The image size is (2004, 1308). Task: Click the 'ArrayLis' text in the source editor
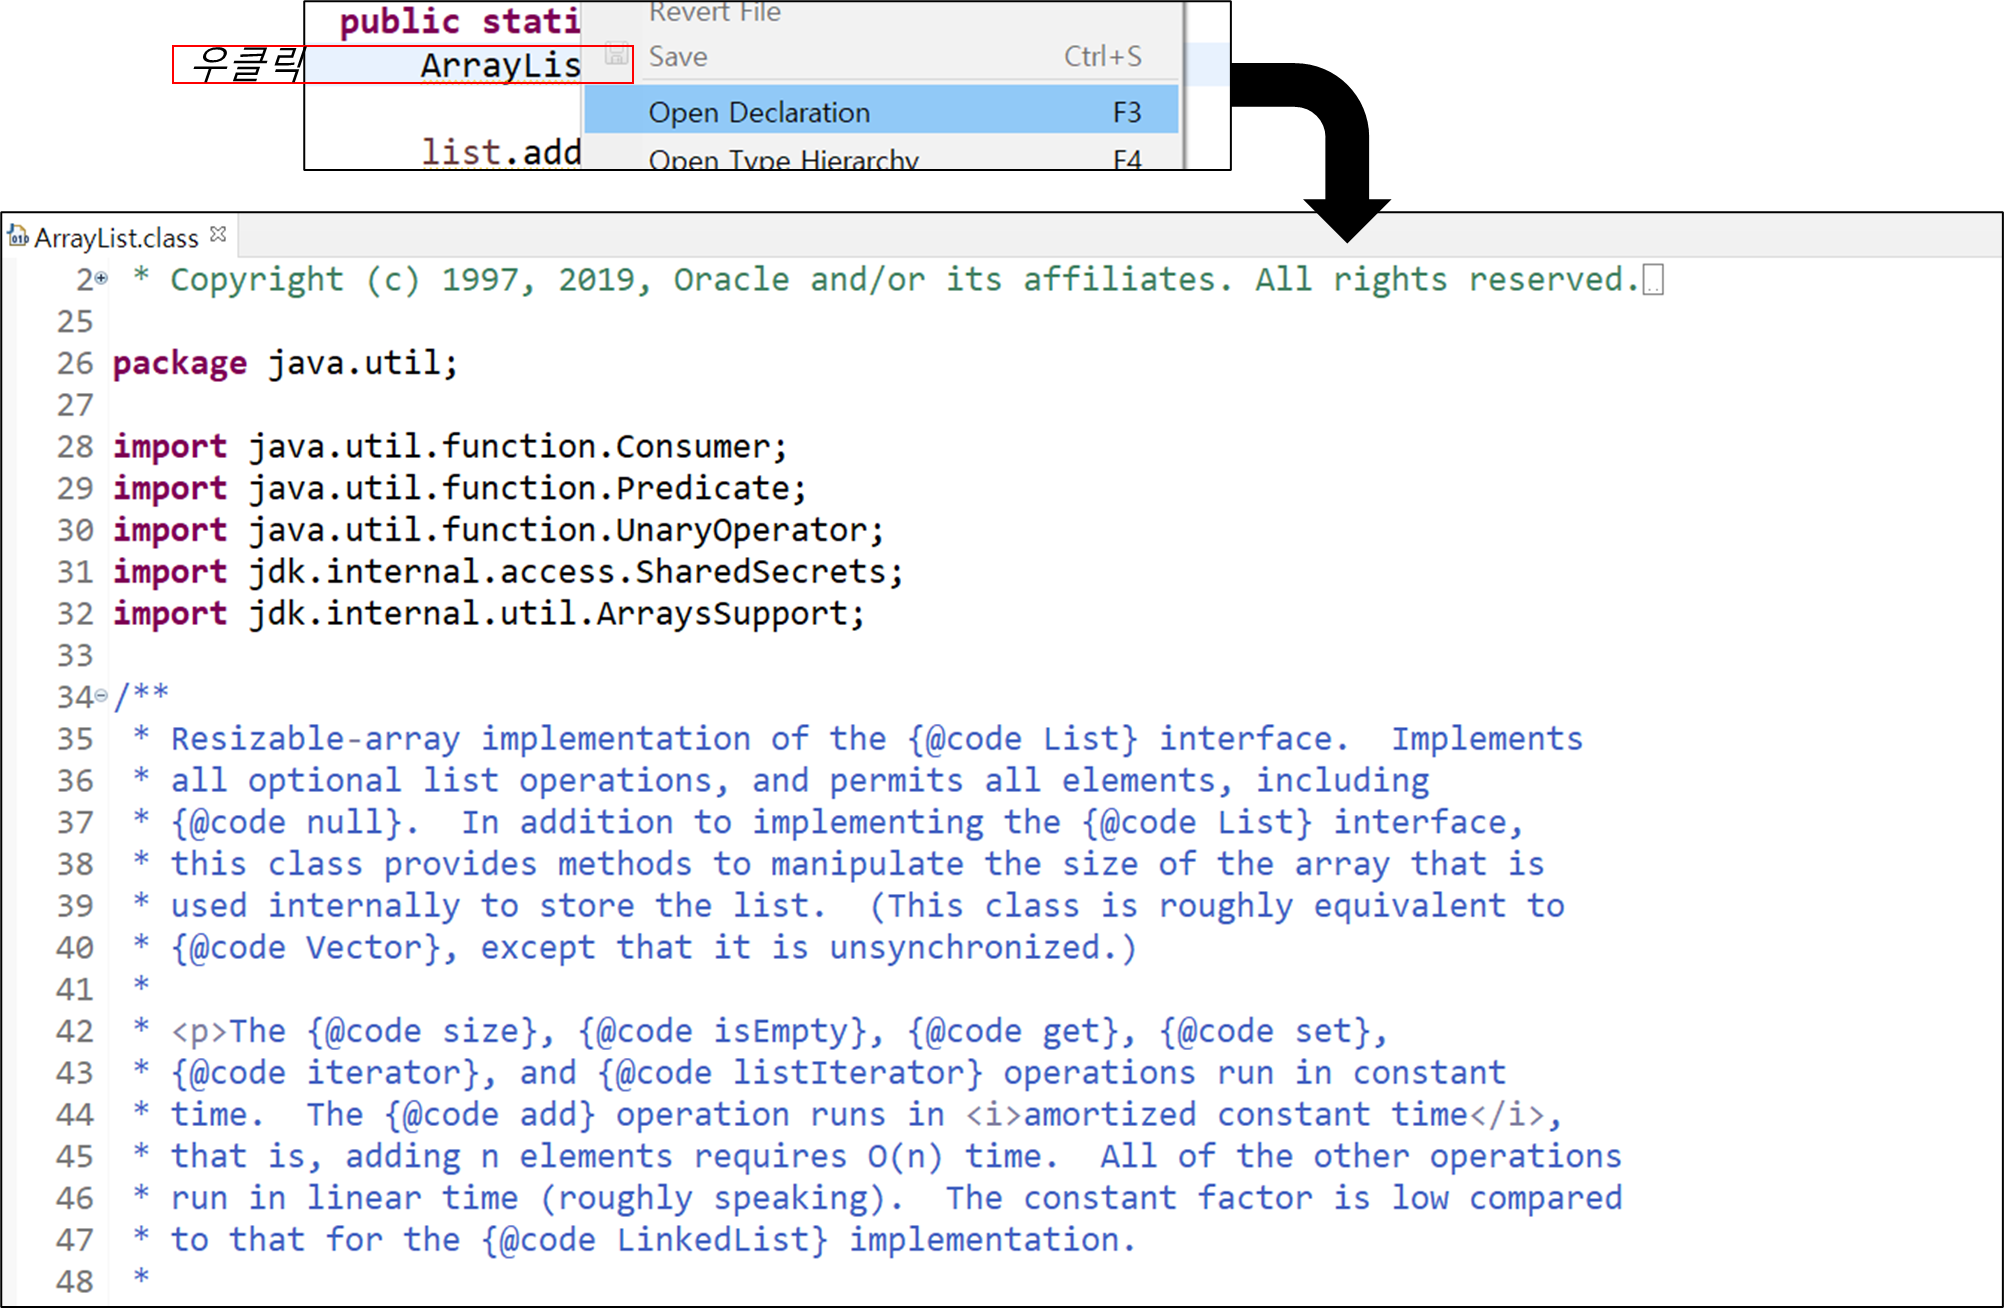tap(500, 66)
